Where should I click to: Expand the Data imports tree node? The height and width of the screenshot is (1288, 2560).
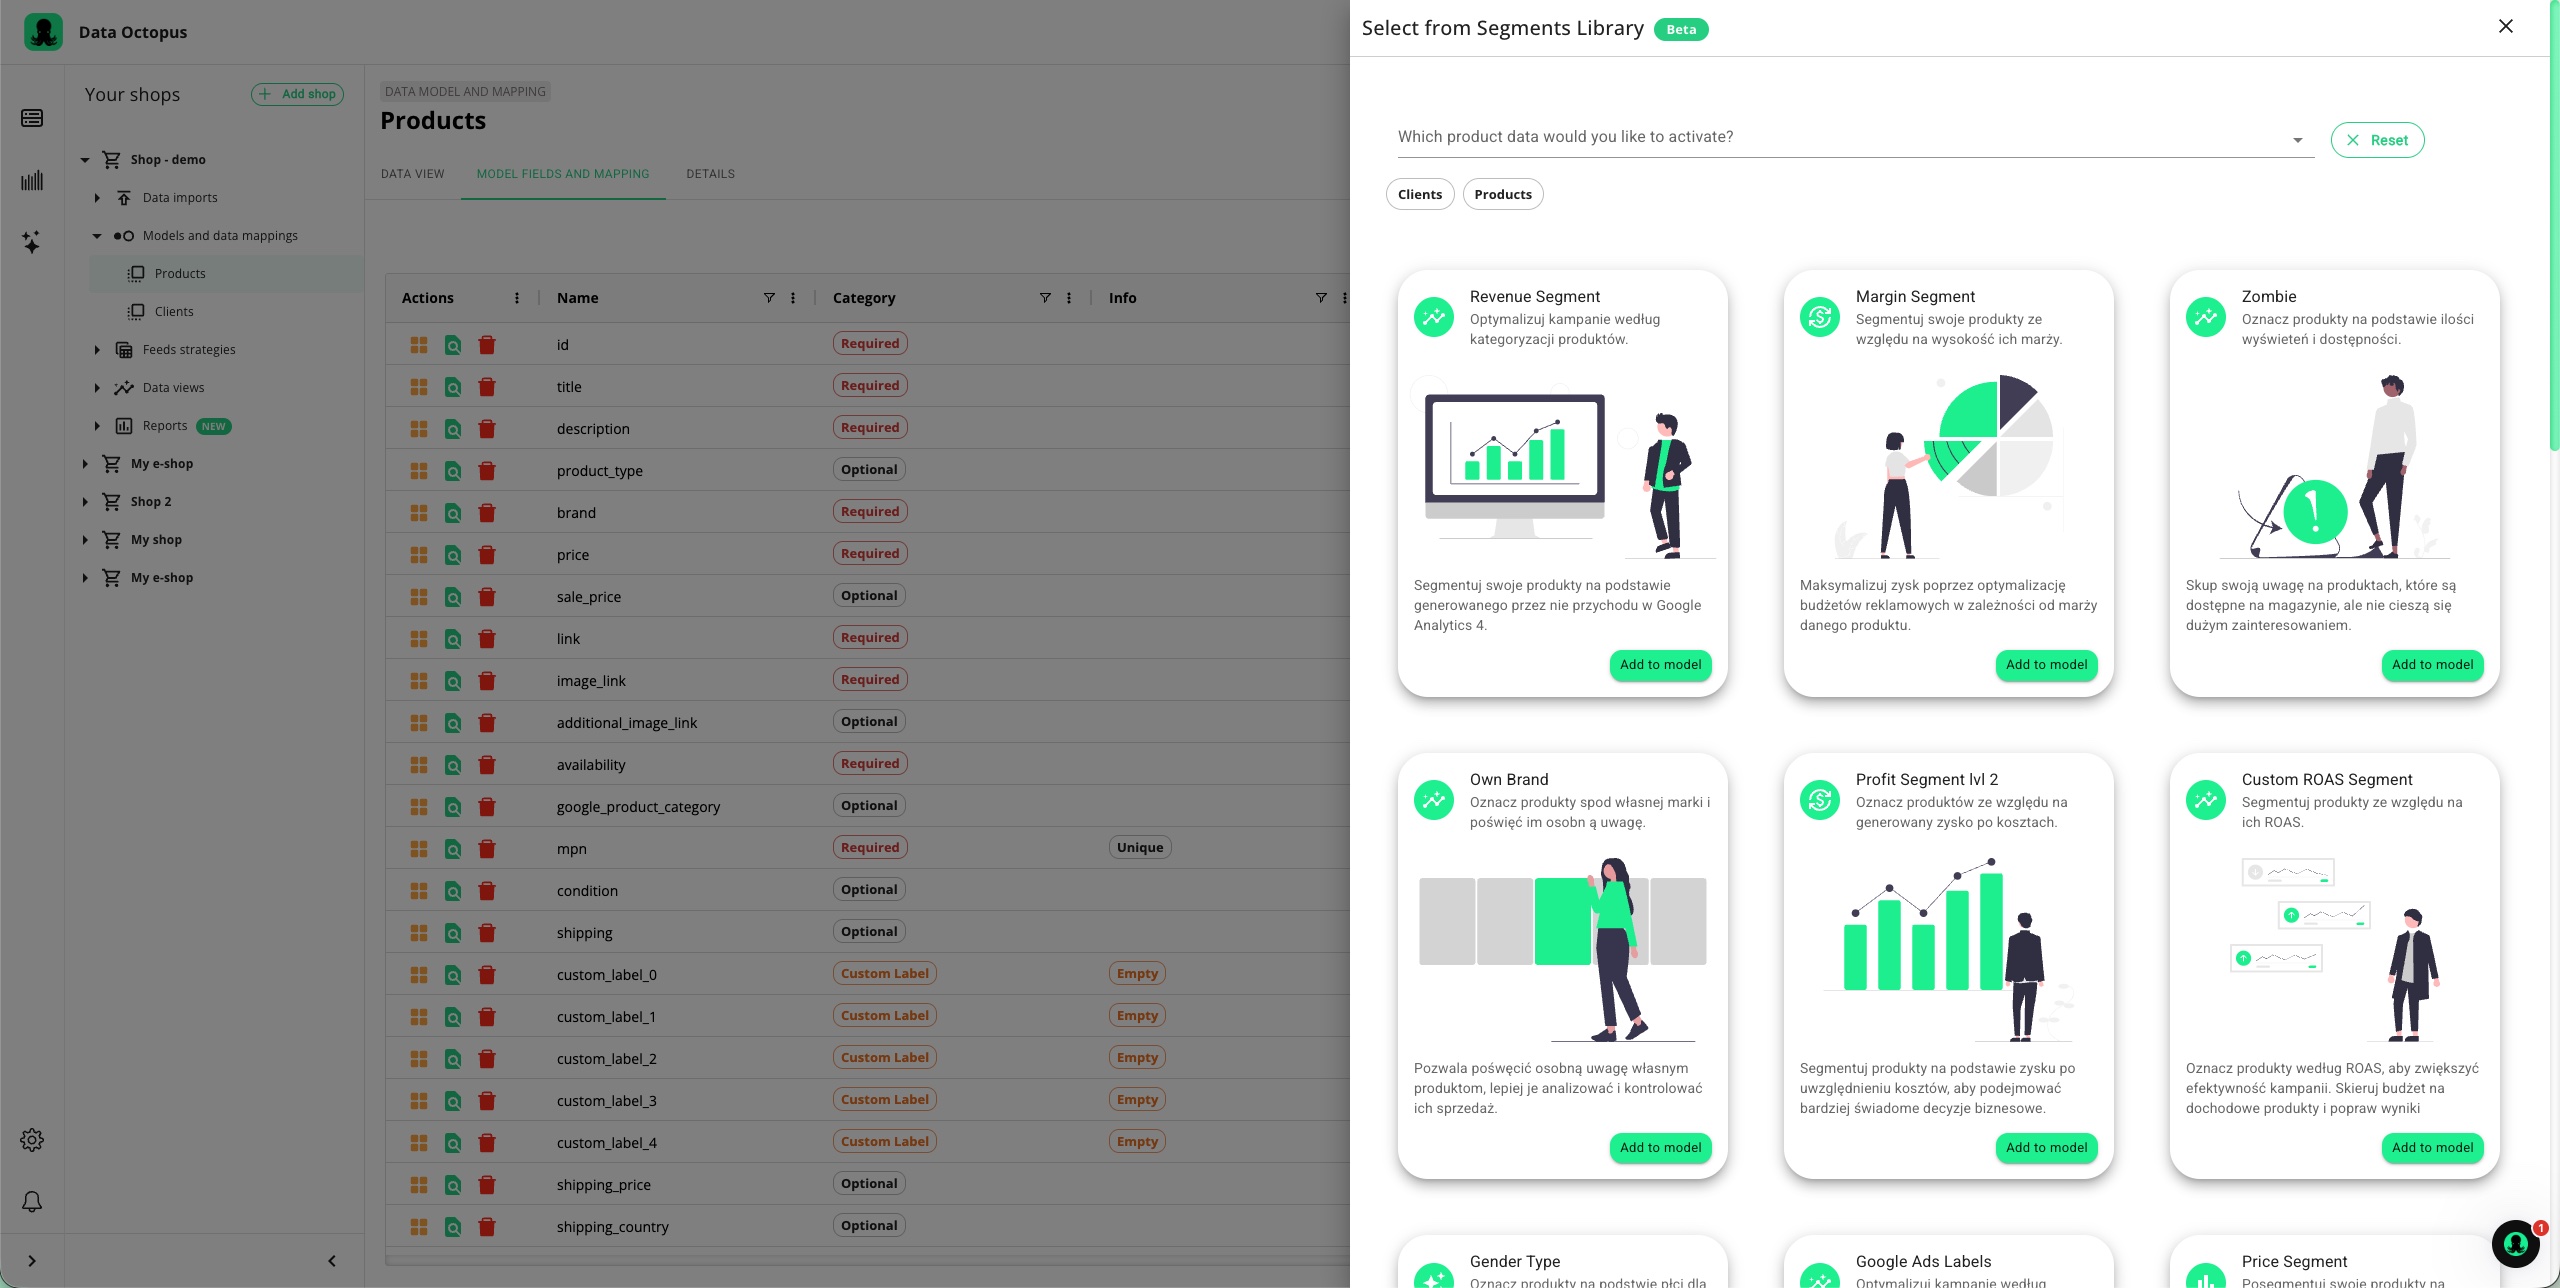pyautogui.click(x=97, y=198)
